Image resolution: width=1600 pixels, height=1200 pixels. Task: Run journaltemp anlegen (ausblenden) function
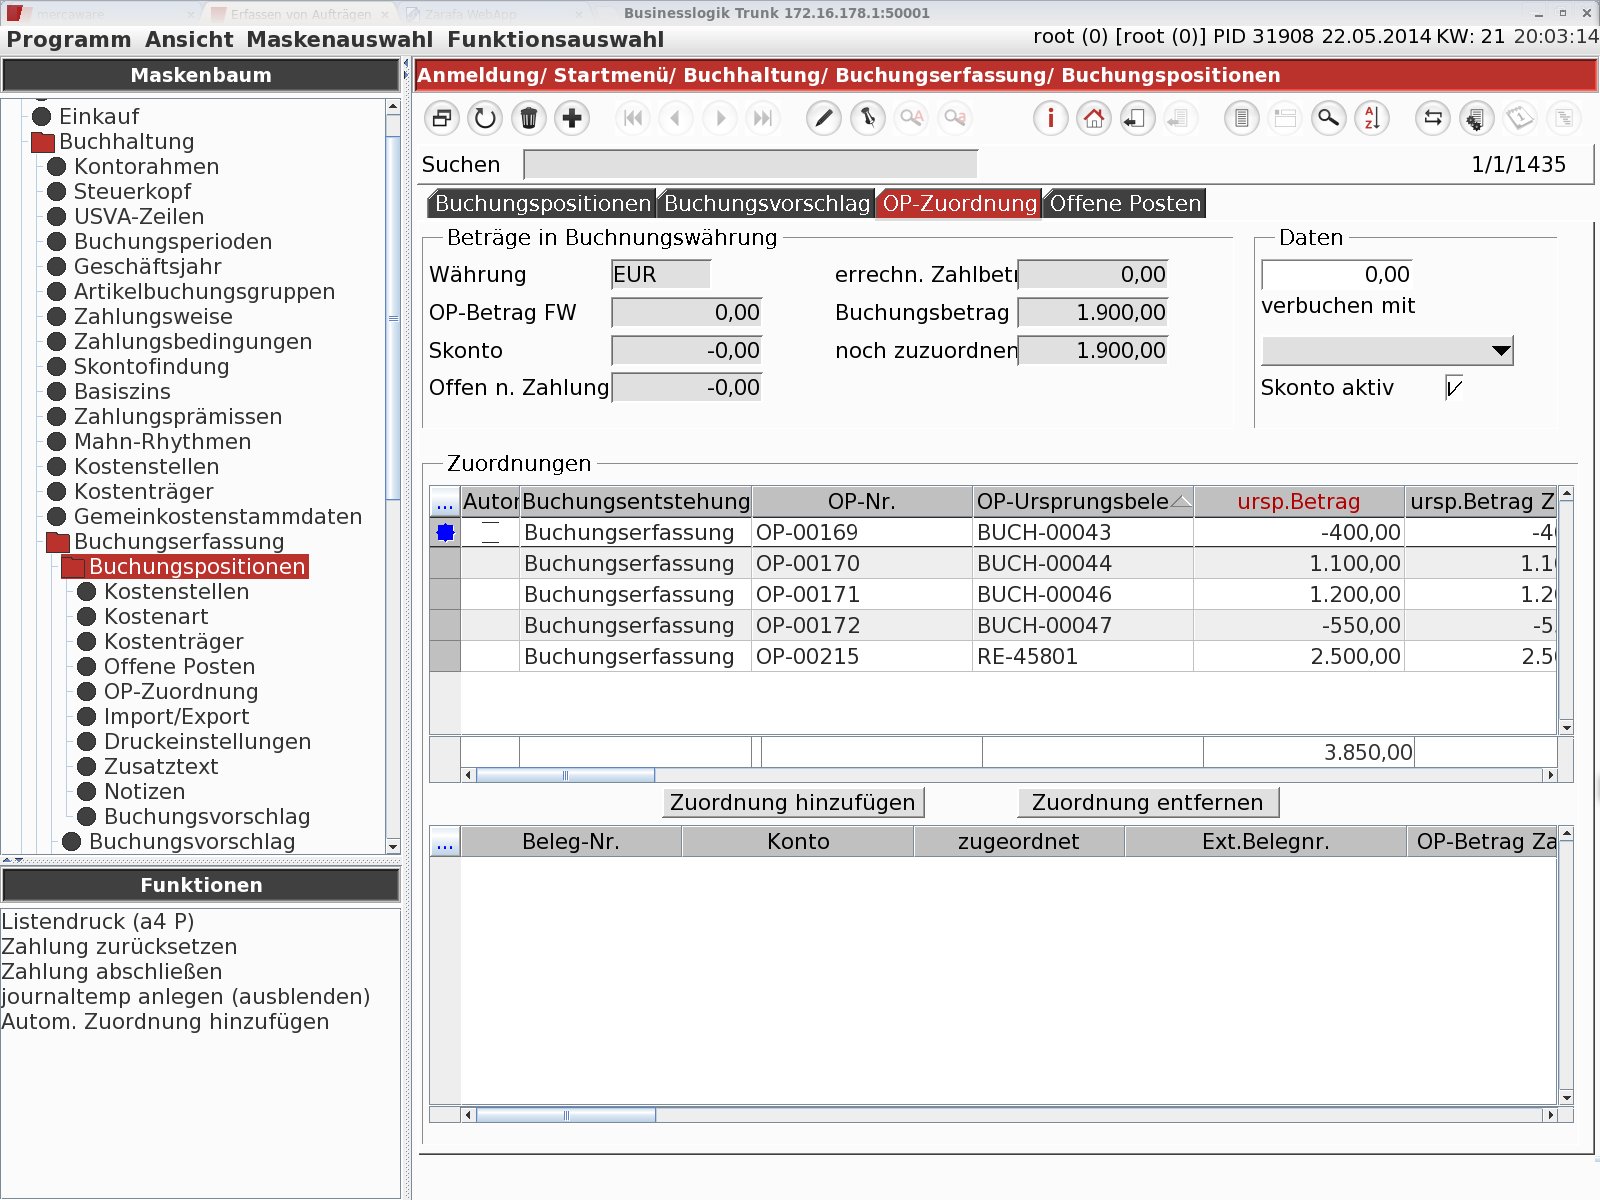tap(186, 997)
